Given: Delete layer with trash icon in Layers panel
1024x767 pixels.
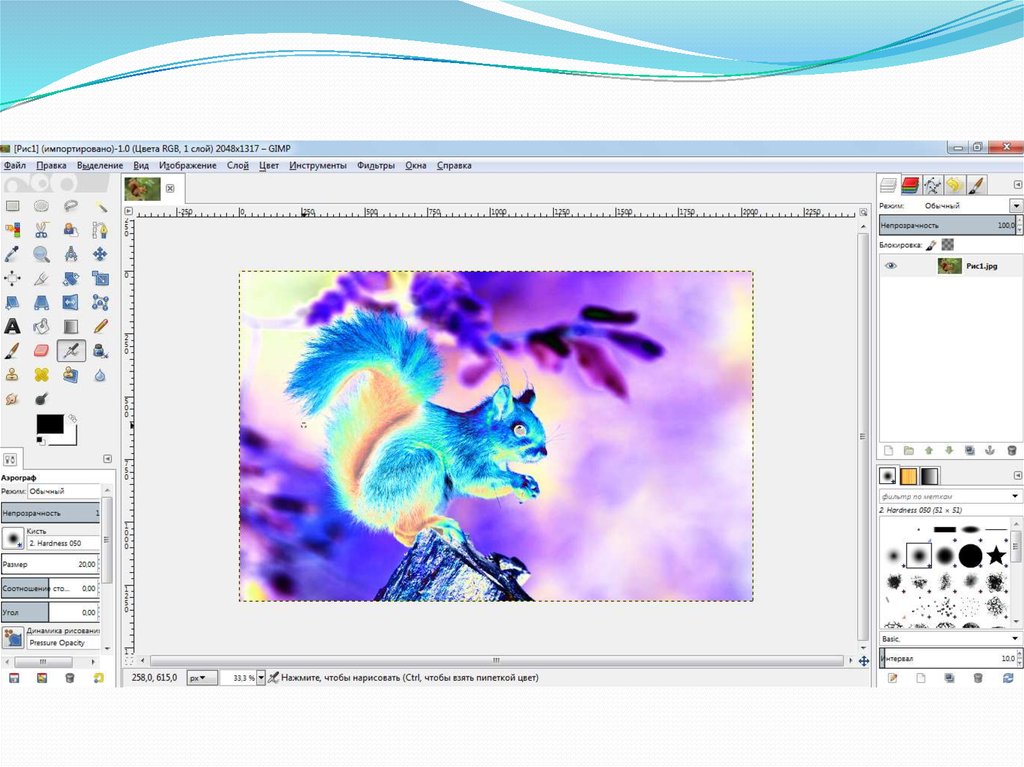Looking at the screenshot, I should click(x=1012, y=451).
